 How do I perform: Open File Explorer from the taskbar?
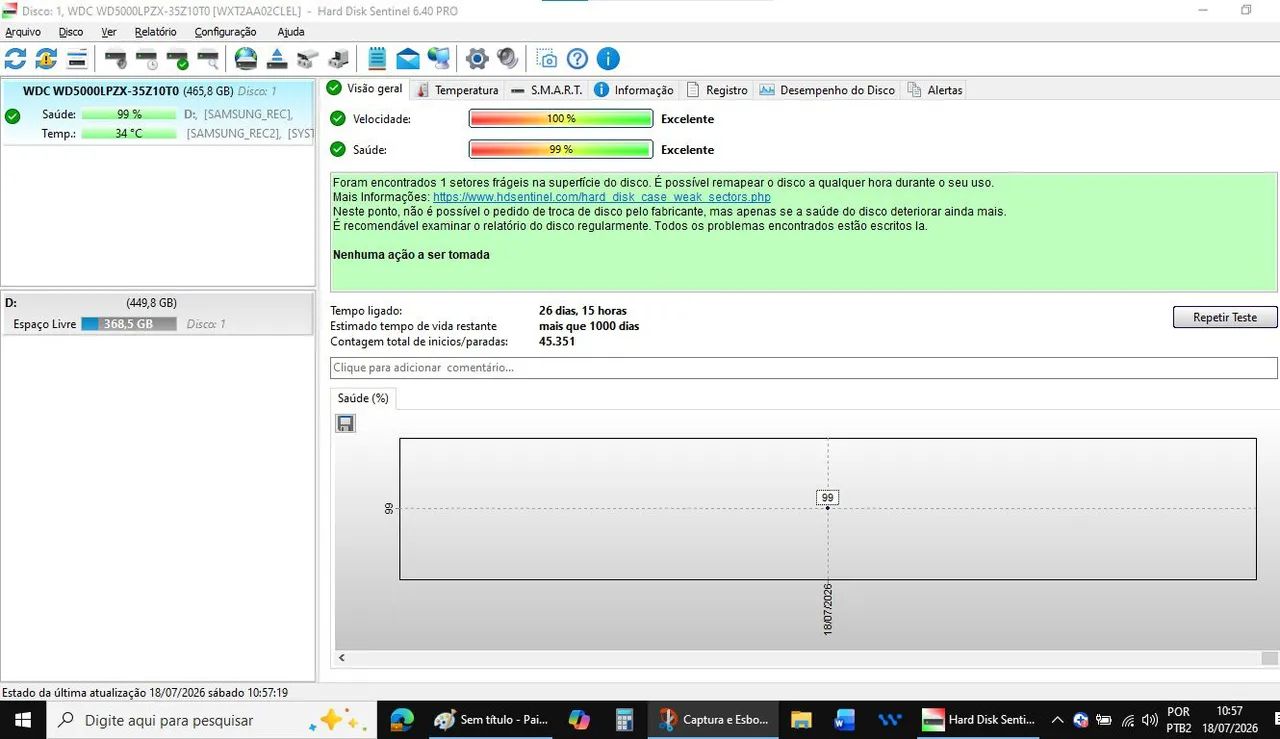pyautogui.click(x=801, y=720)
